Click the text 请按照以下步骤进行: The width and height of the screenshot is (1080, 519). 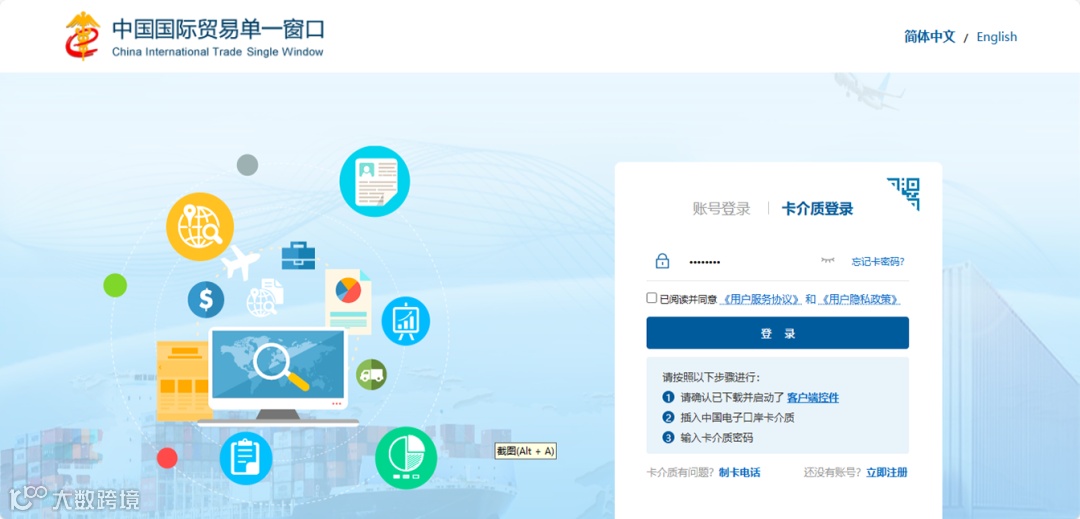711,377
